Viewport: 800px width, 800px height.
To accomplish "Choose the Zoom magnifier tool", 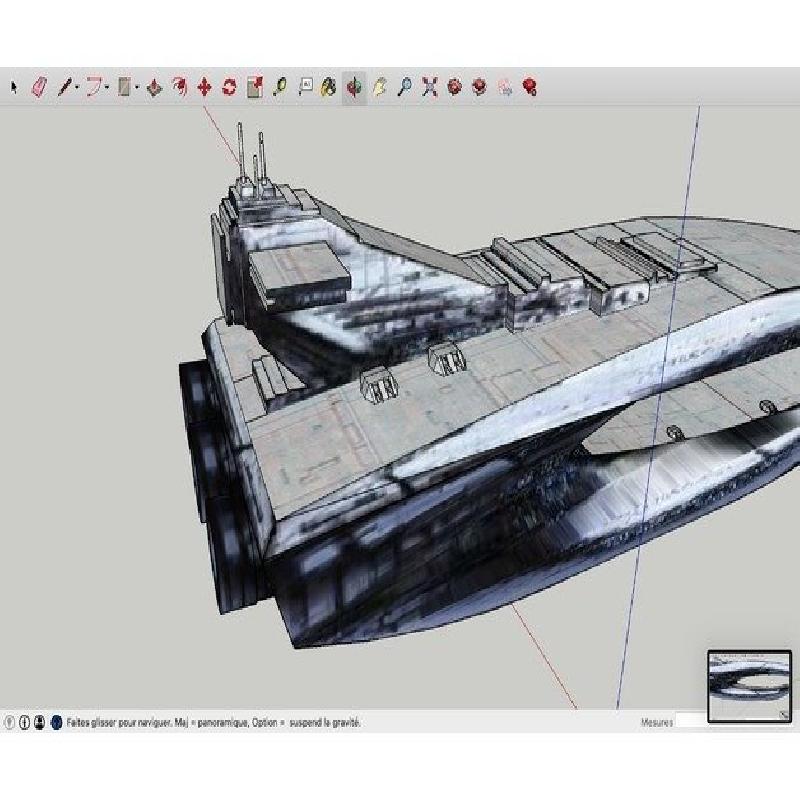I will pyautogui.click(x=405, y=87).
